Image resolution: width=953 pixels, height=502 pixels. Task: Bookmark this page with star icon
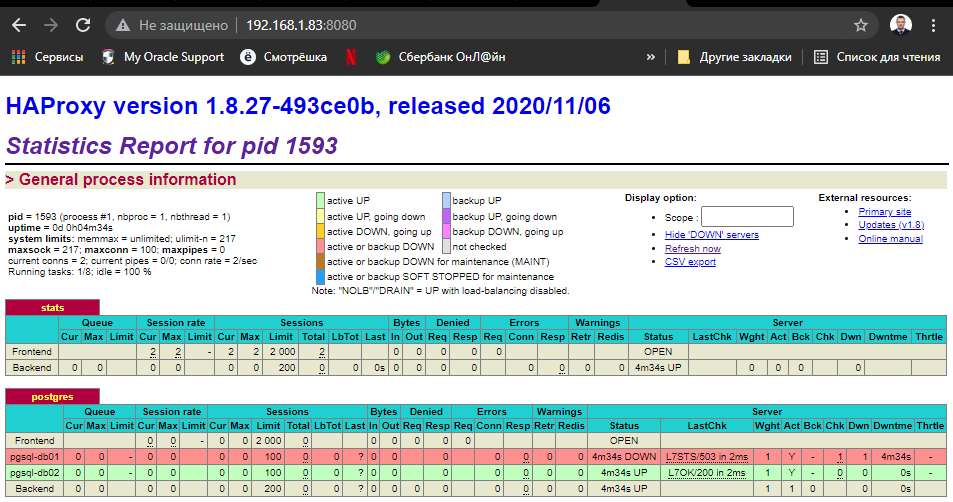click(x=861, y=25)
